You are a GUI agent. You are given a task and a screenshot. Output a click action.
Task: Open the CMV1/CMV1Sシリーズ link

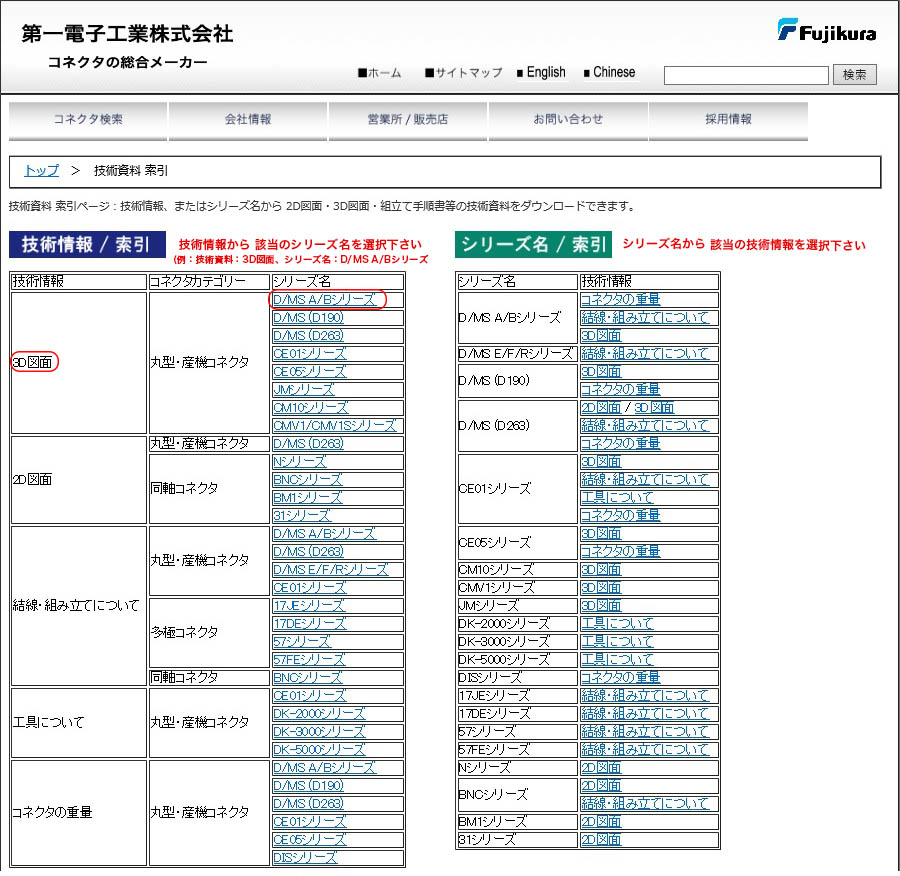click(x=335, y=425)
